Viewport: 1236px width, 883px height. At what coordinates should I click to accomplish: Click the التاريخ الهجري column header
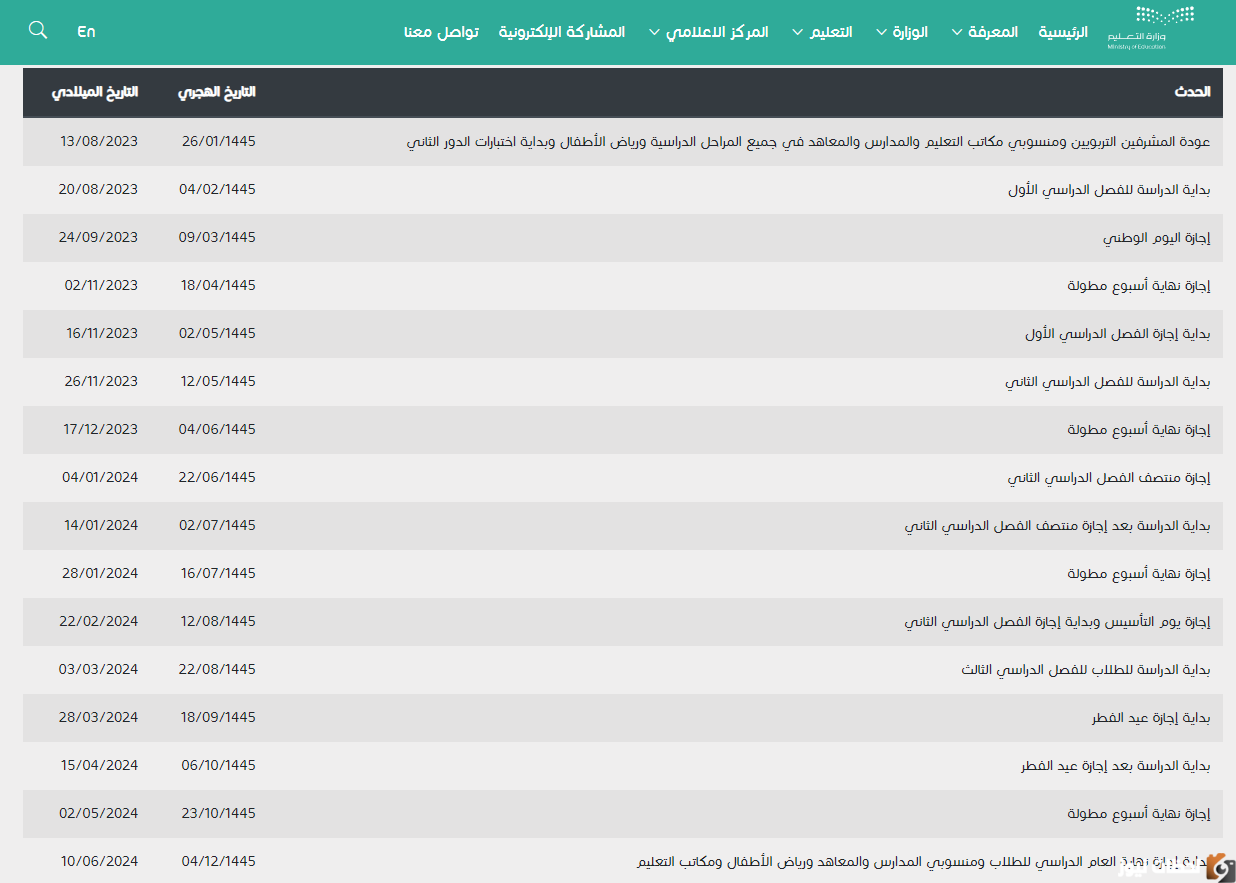(x=217, y=92)
